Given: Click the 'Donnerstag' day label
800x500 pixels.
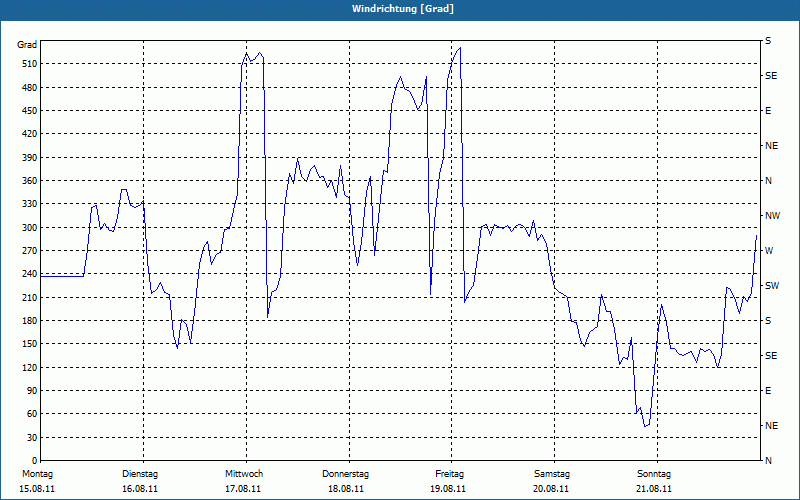Looking at the screenshot, I should (x=345, y=474).
